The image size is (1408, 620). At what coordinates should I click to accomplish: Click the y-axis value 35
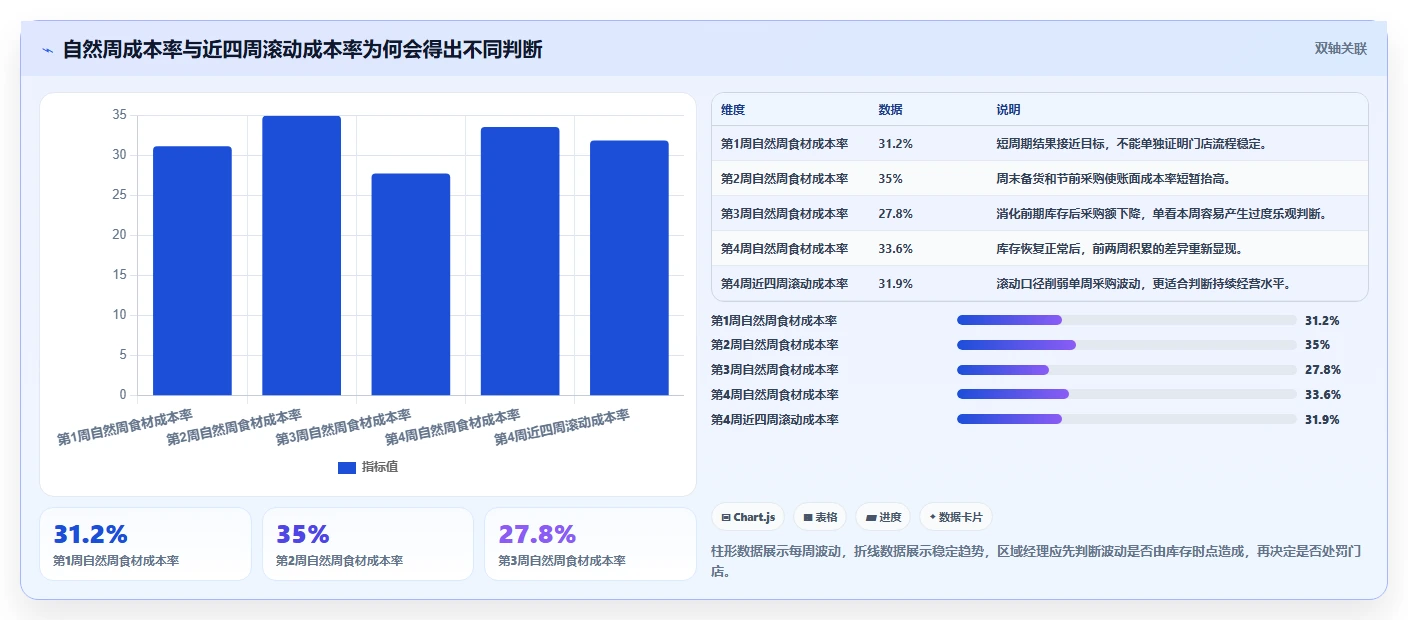click(x=119, y=115)
